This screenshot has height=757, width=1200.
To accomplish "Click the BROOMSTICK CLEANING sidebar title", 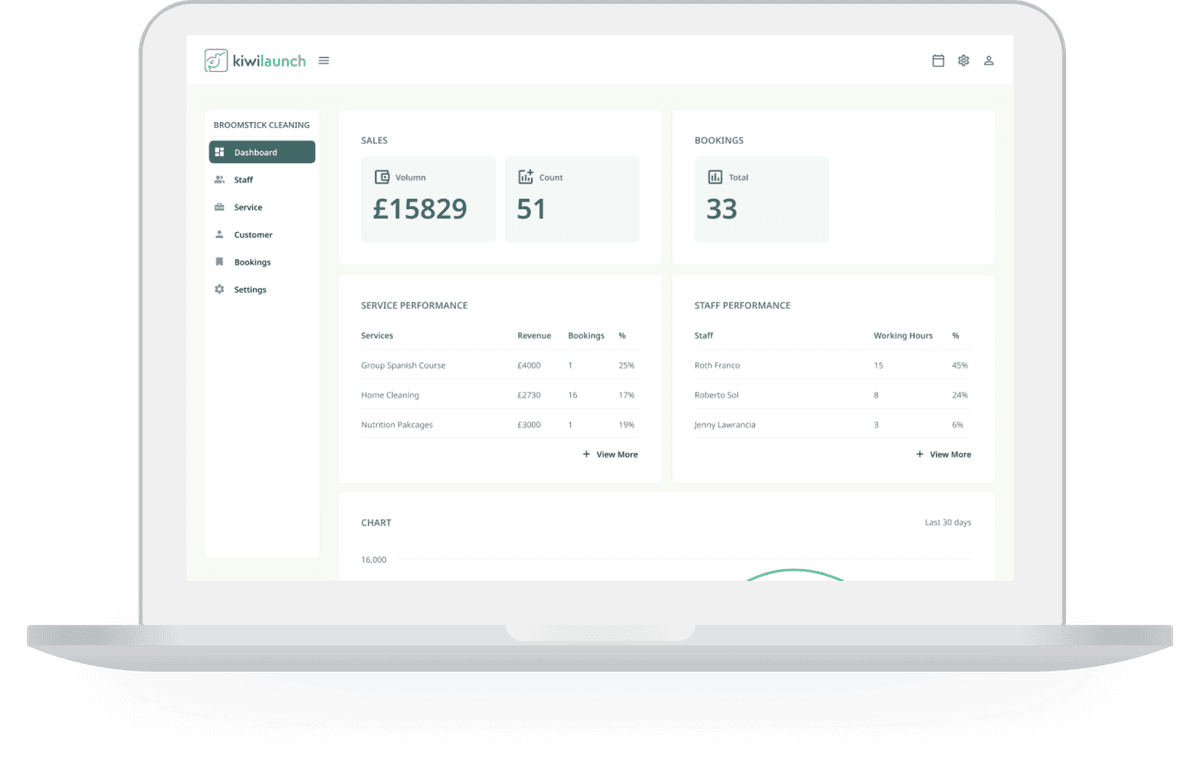I will click(262, 125).
